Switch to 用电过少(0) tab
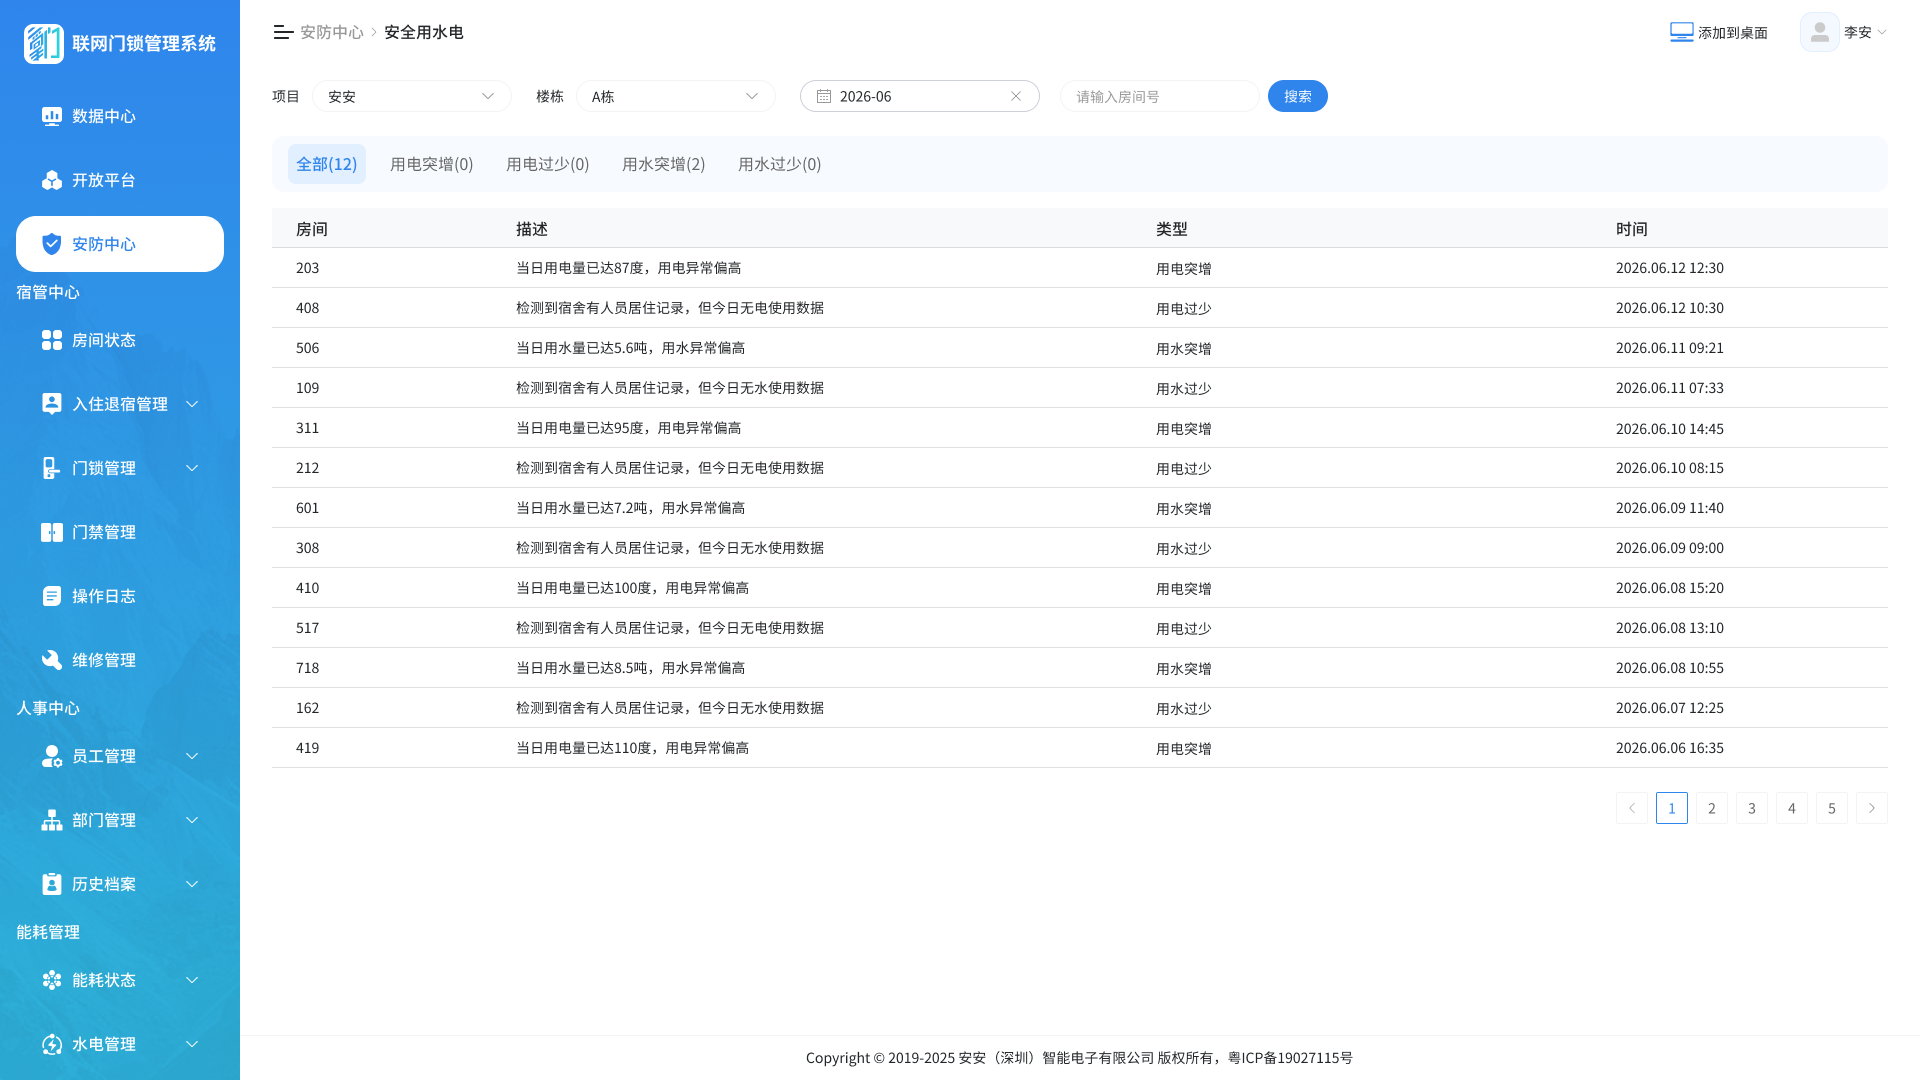The height and width of the screenshot is (1080, 1920). click(x=548, y=164)
